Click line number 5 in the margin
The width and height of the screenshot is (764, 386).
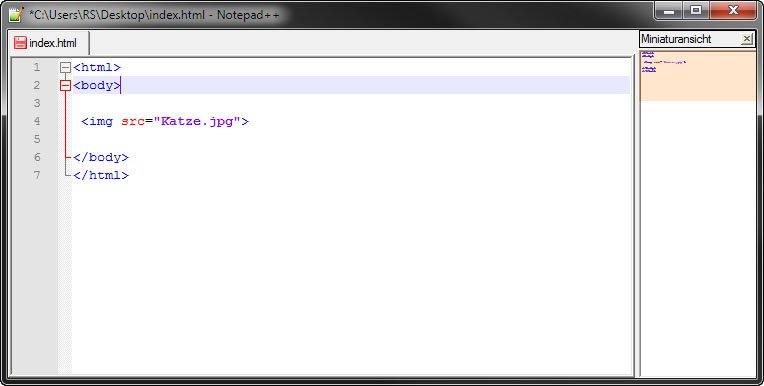click(x=37, y=139)
